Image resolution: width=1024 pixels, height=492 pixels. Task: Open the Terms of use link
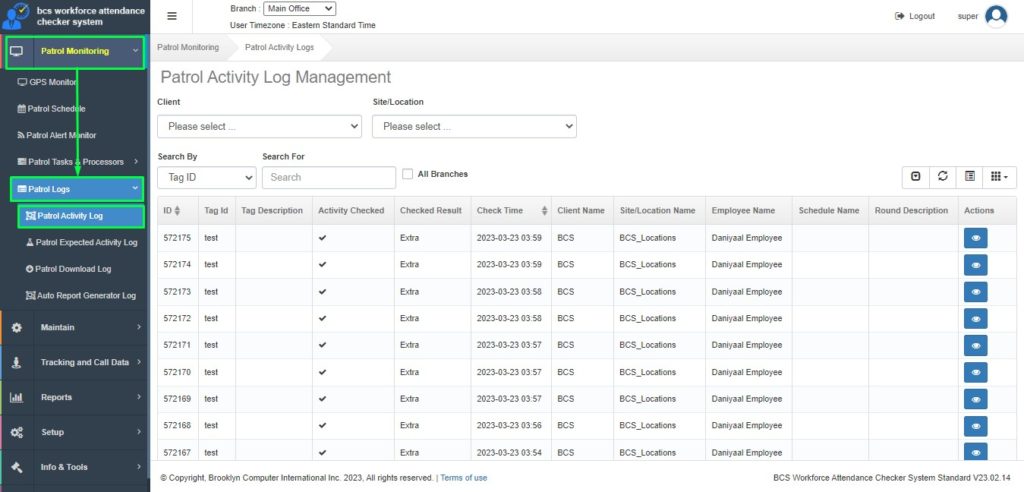point(464,478)
